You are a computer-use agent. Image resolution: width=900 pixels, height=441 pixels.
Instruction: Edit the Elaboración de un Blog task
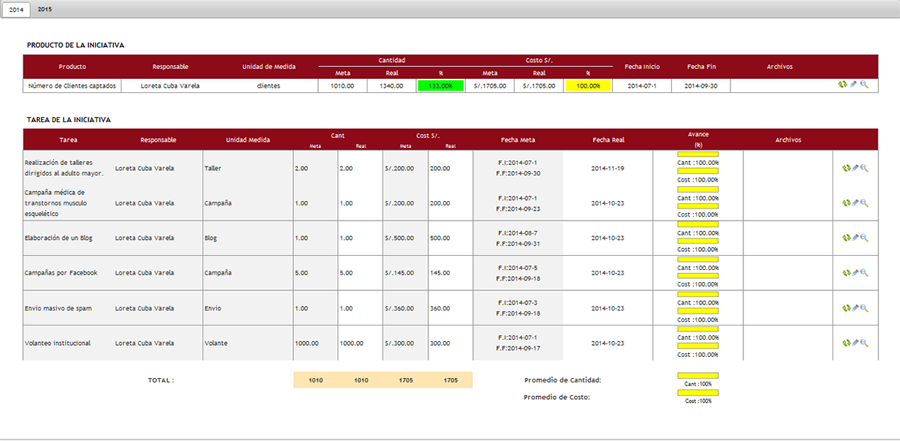click(855, 238)
